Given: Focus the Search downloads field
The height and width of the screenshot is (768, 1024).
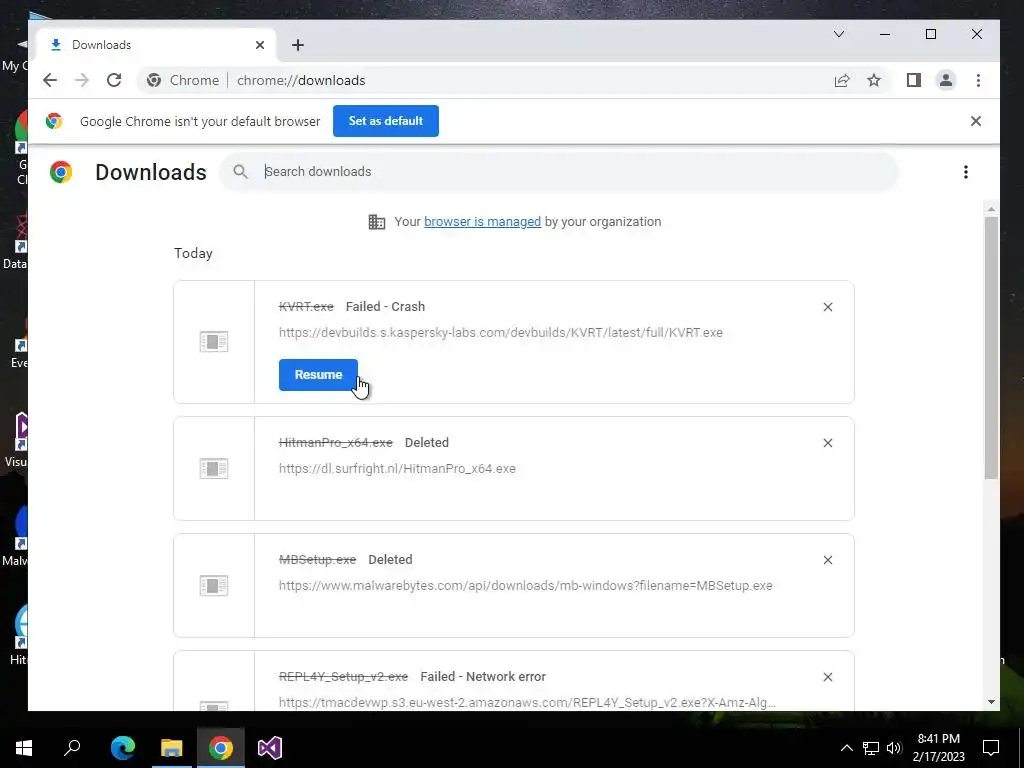Looking at the screenshot, I should (x=558, y=172).
